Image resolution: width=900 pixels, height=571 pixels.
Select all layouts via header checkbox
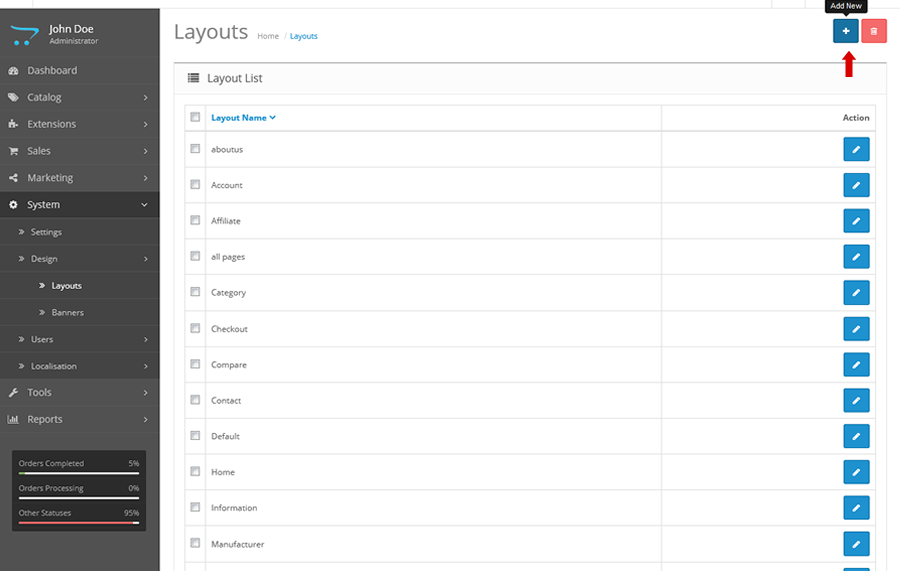195,117
